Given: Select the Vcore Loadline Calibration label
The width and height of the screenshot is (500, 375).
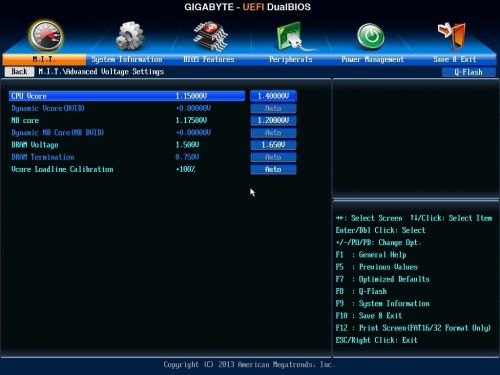Looking at the screenshot, I should click(x=62, y=169).
